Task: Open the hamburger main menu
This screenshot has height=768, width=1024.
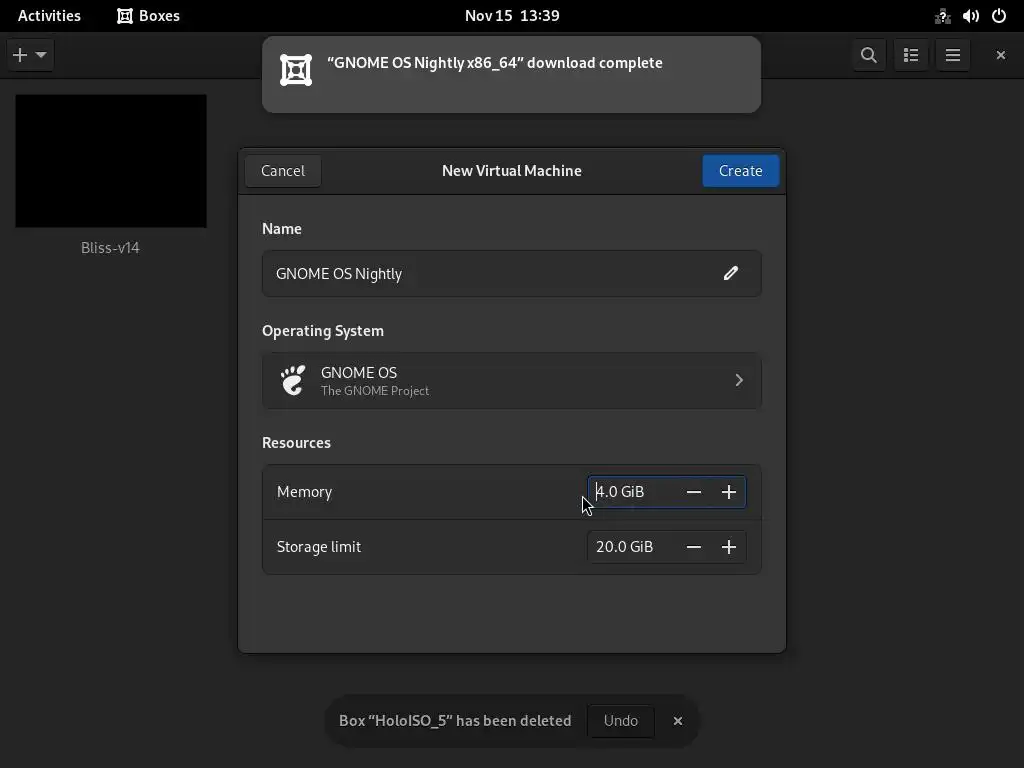Action: pyautogui.click(x=953, y=55)
